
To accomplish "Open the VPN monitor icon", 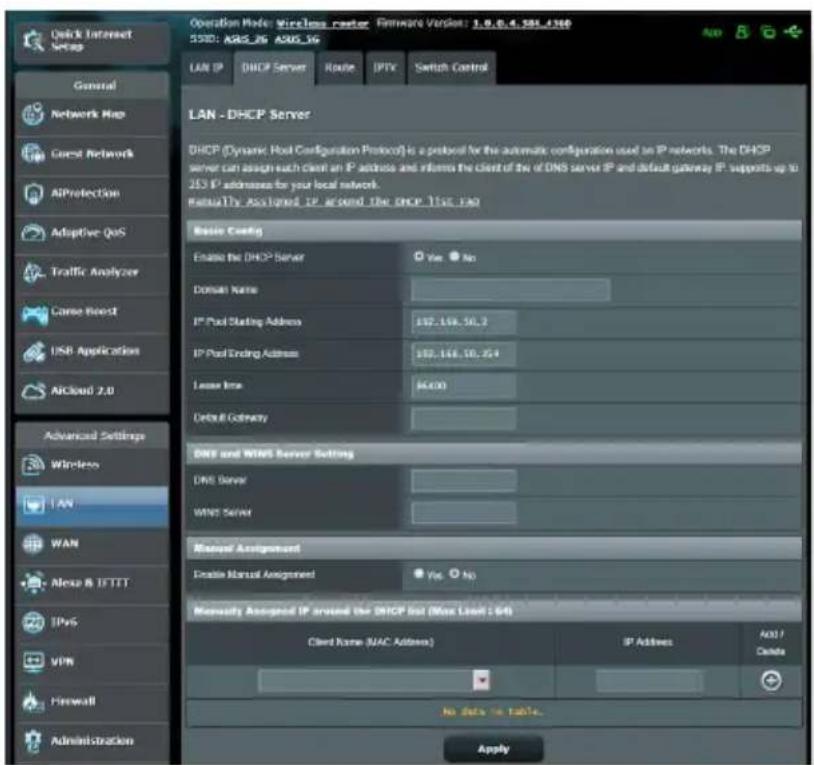I will pyautogui.click(x=34, y=661).
